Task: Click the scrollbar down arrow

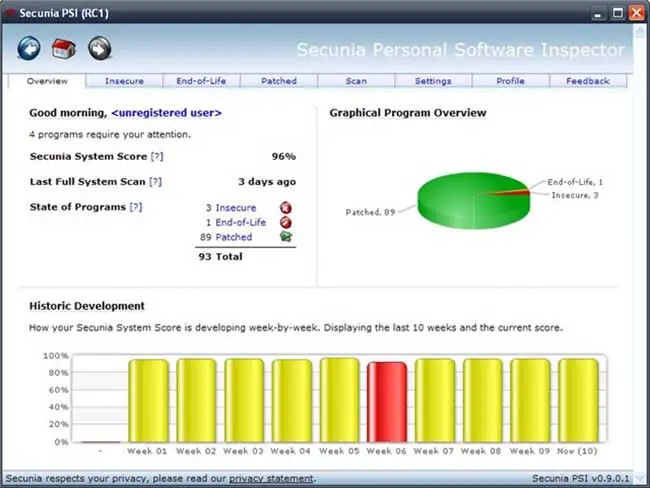Action: [641, 478]
